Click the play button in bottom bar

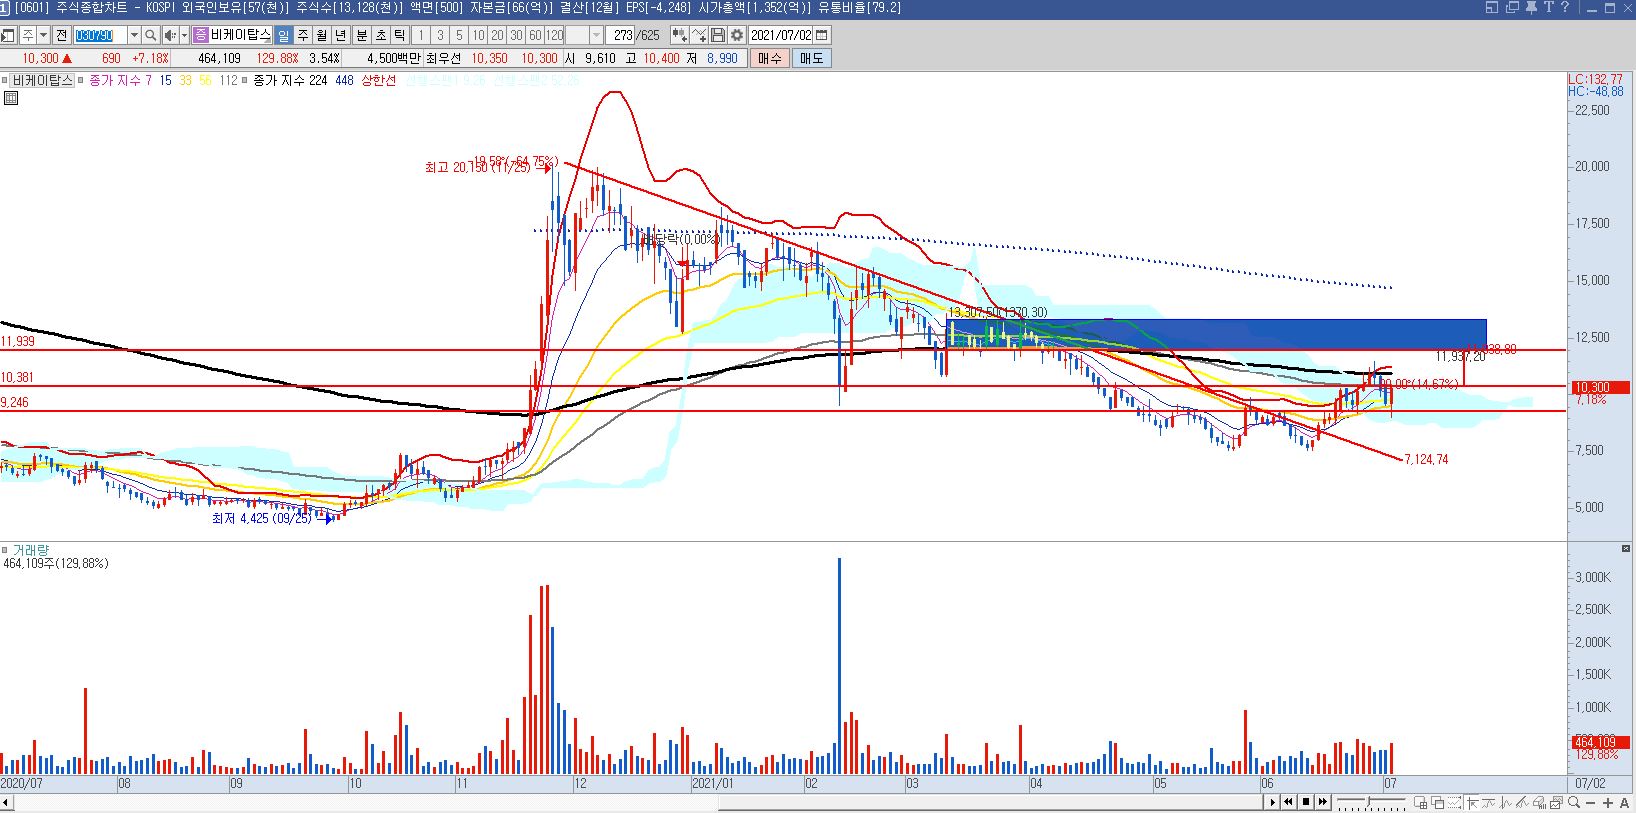tap(1272, 802)
